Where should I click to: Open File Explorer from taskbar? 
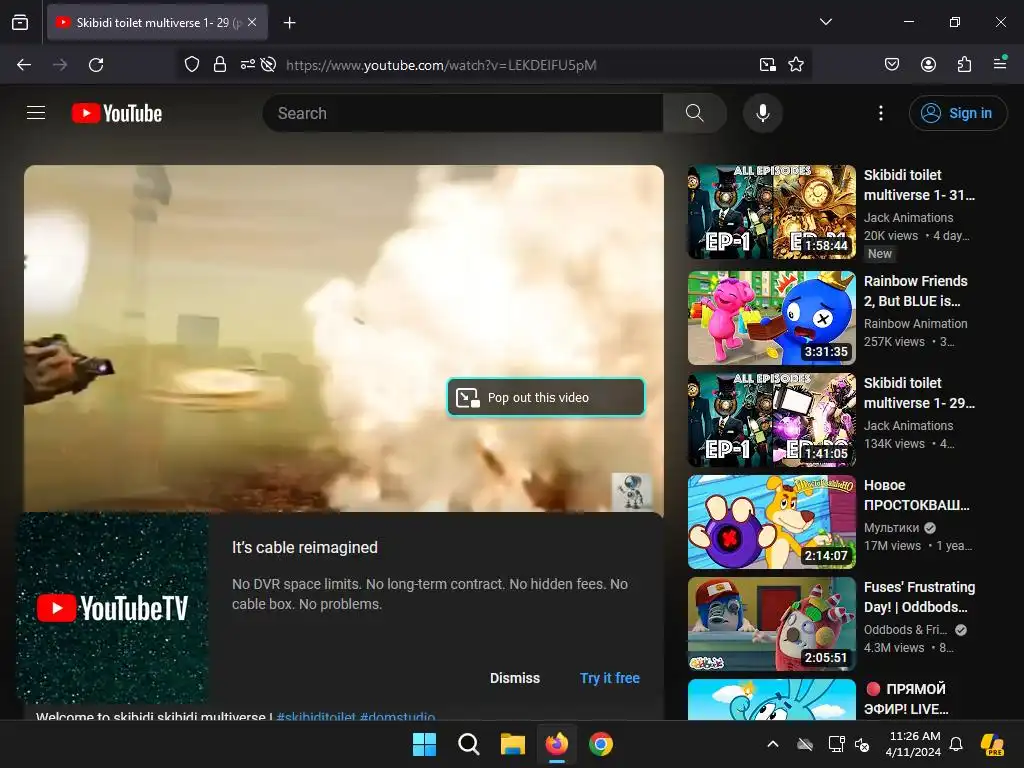pos(513,744)
